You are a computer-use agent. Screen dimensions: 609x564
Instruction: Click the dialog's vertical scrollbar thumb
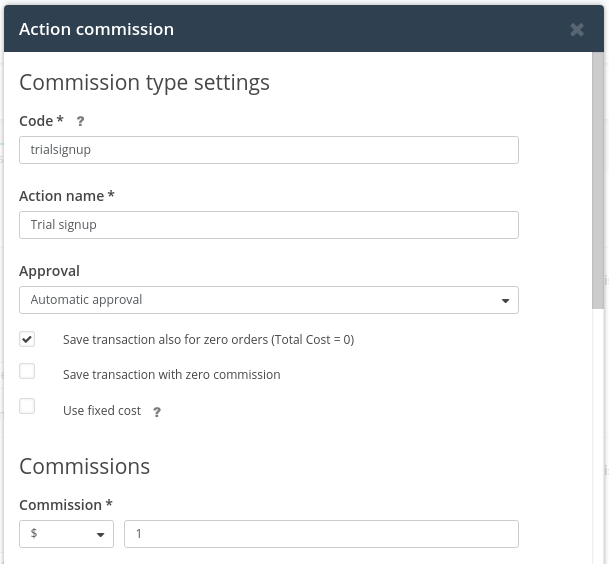coord(598,181)
